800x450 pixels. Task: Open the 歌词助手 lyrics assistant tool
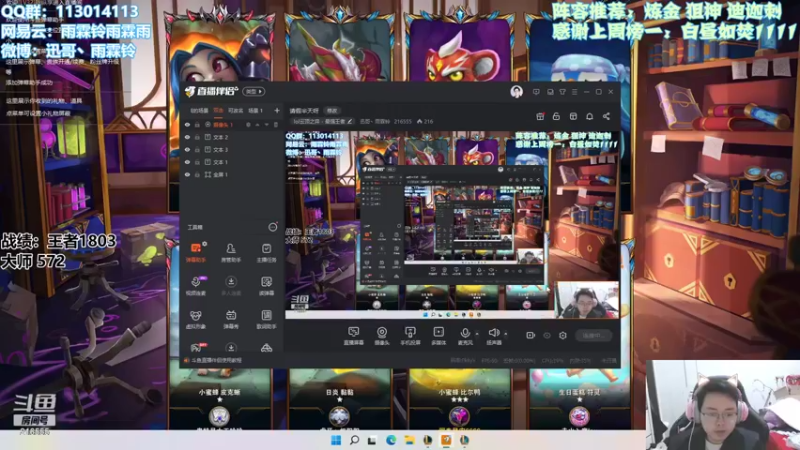click(266, 319)
